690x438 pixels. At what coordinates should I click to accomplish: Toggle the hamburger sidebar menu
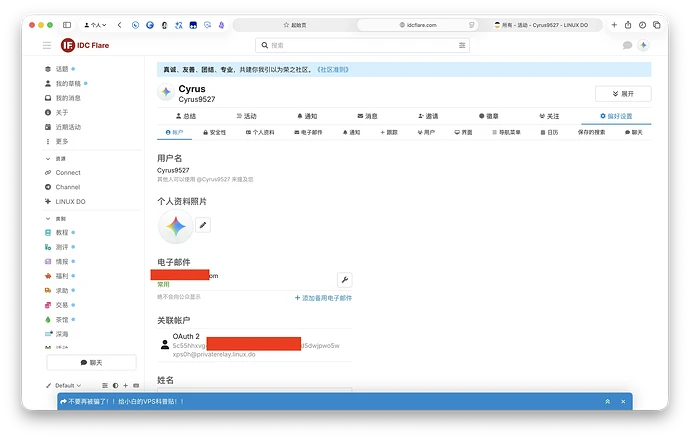(x=47, y=45)
